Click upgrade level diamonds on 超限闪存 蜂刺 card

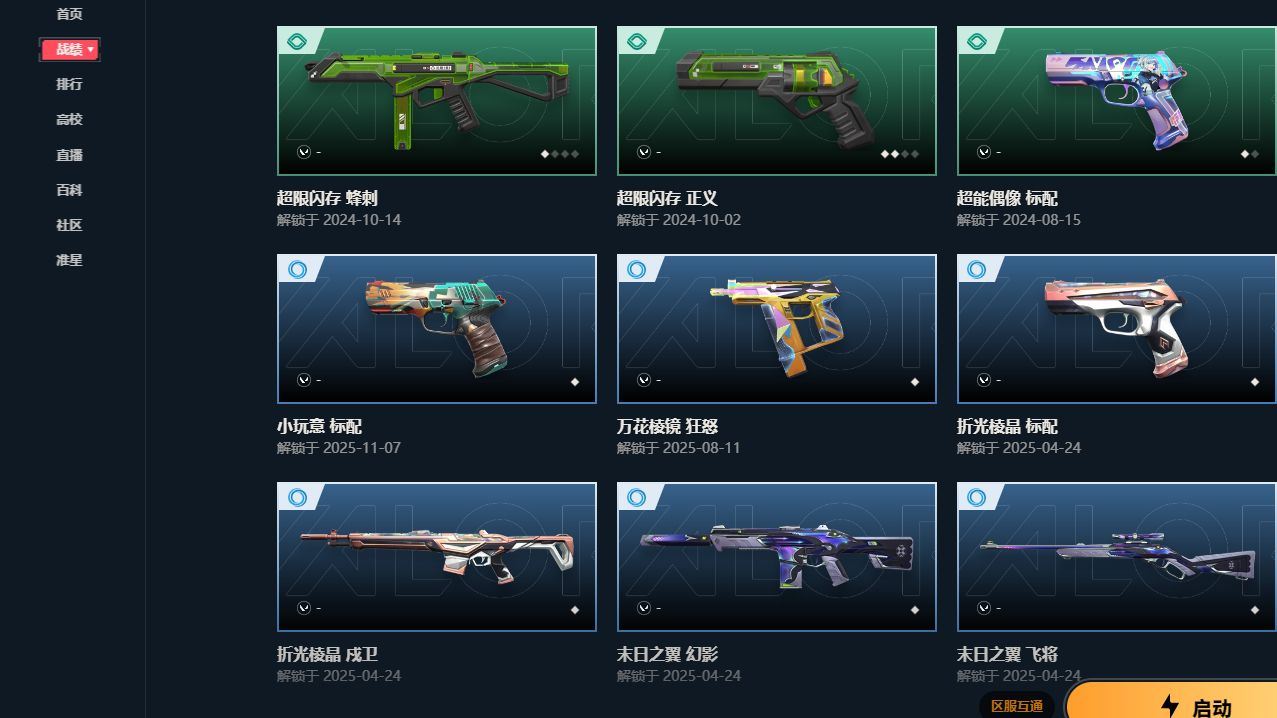560,154
